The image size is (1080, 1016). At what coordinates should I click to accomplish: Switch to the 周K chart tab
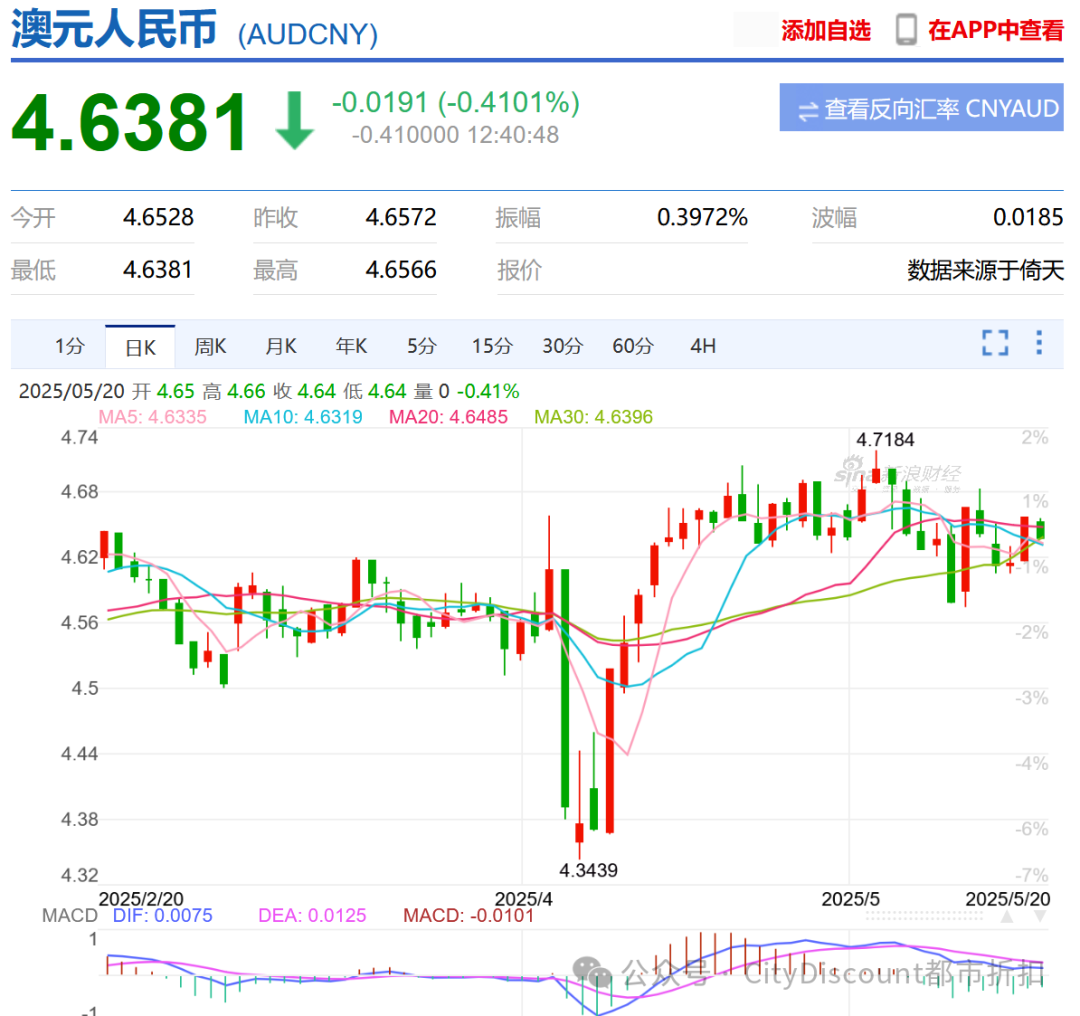tap(210, 346)
